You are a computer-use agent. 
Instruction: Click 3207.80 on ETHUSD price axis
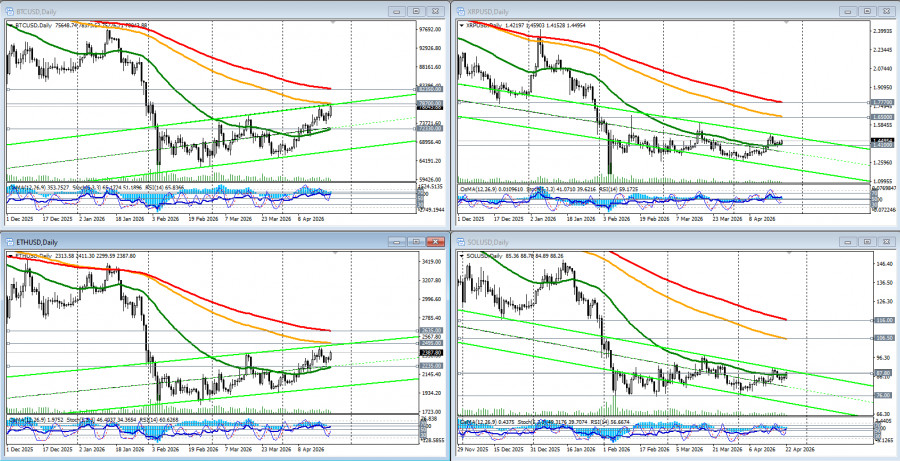point(430,280)
